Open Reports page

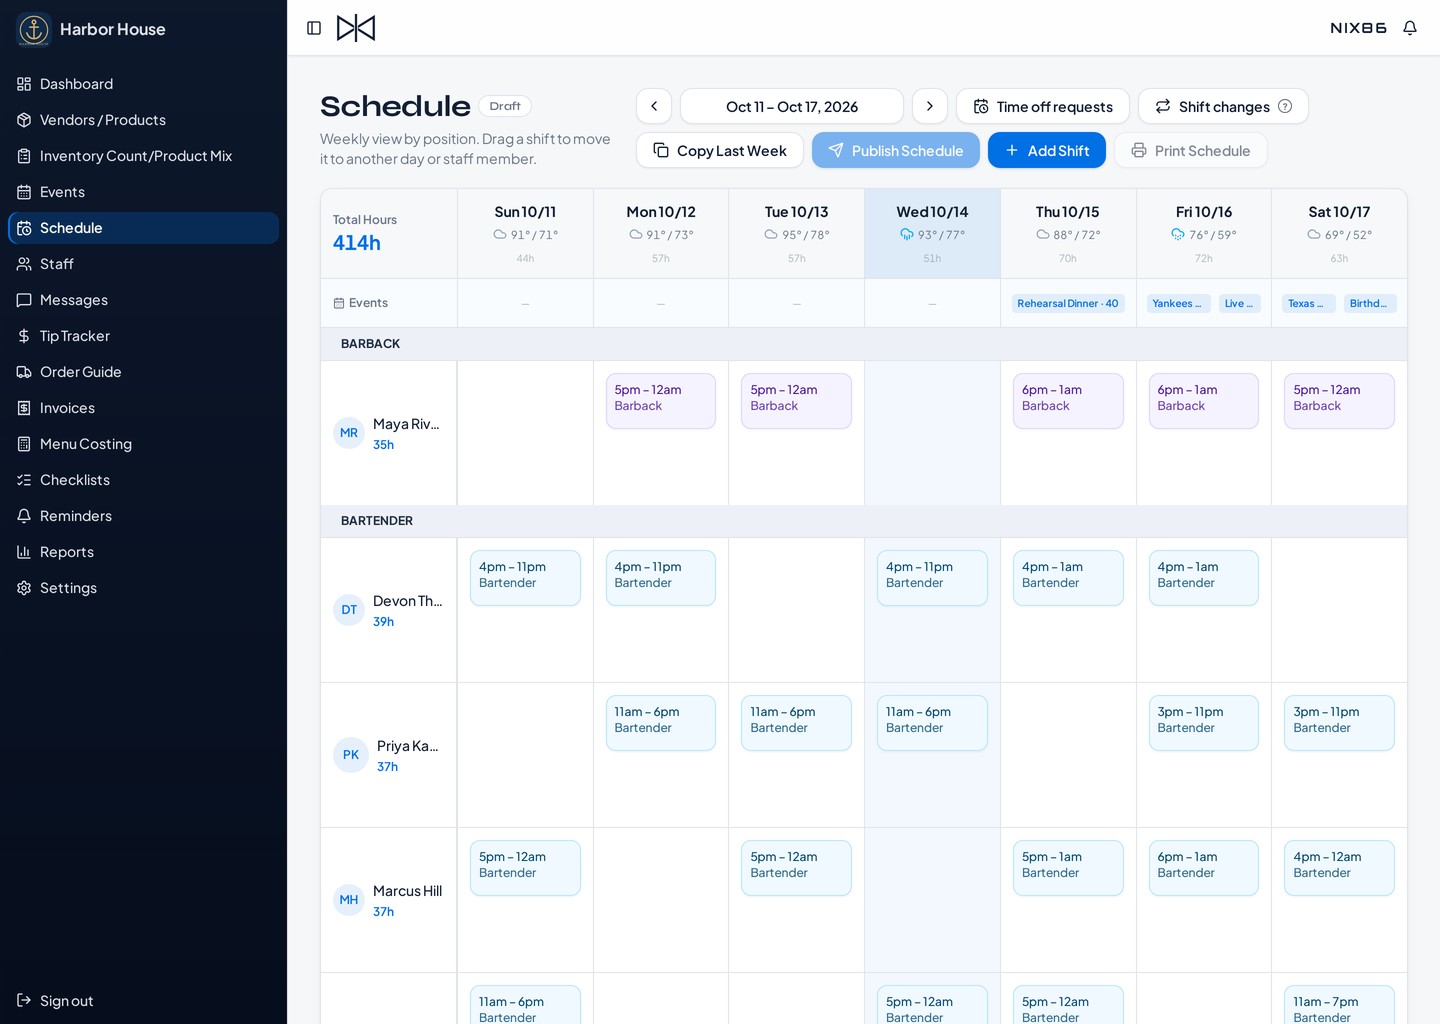pyautogui.click(x=143, y=552)
